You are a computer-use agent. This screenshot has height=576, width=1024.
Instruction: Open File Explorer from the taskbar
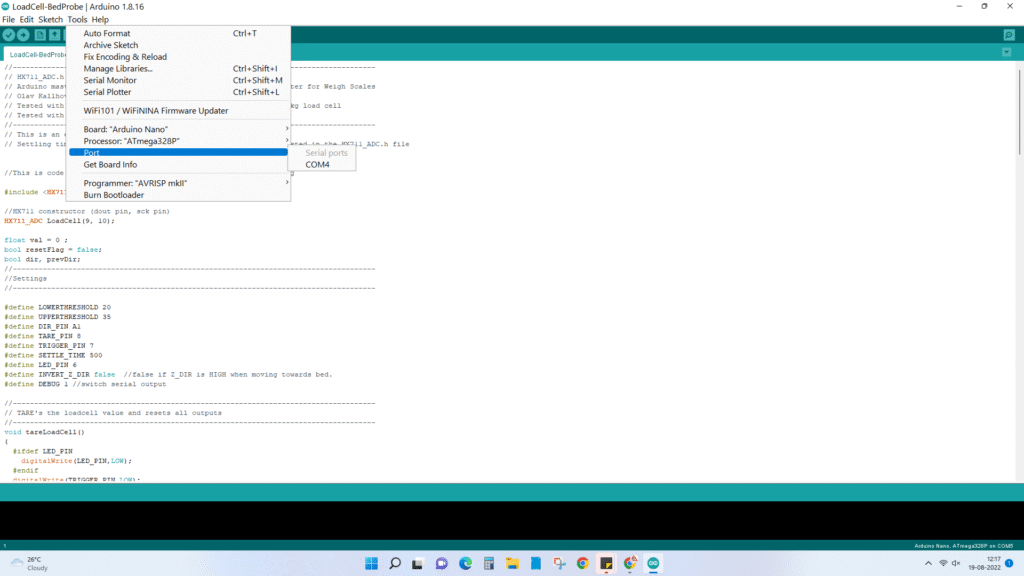[511, 563]
